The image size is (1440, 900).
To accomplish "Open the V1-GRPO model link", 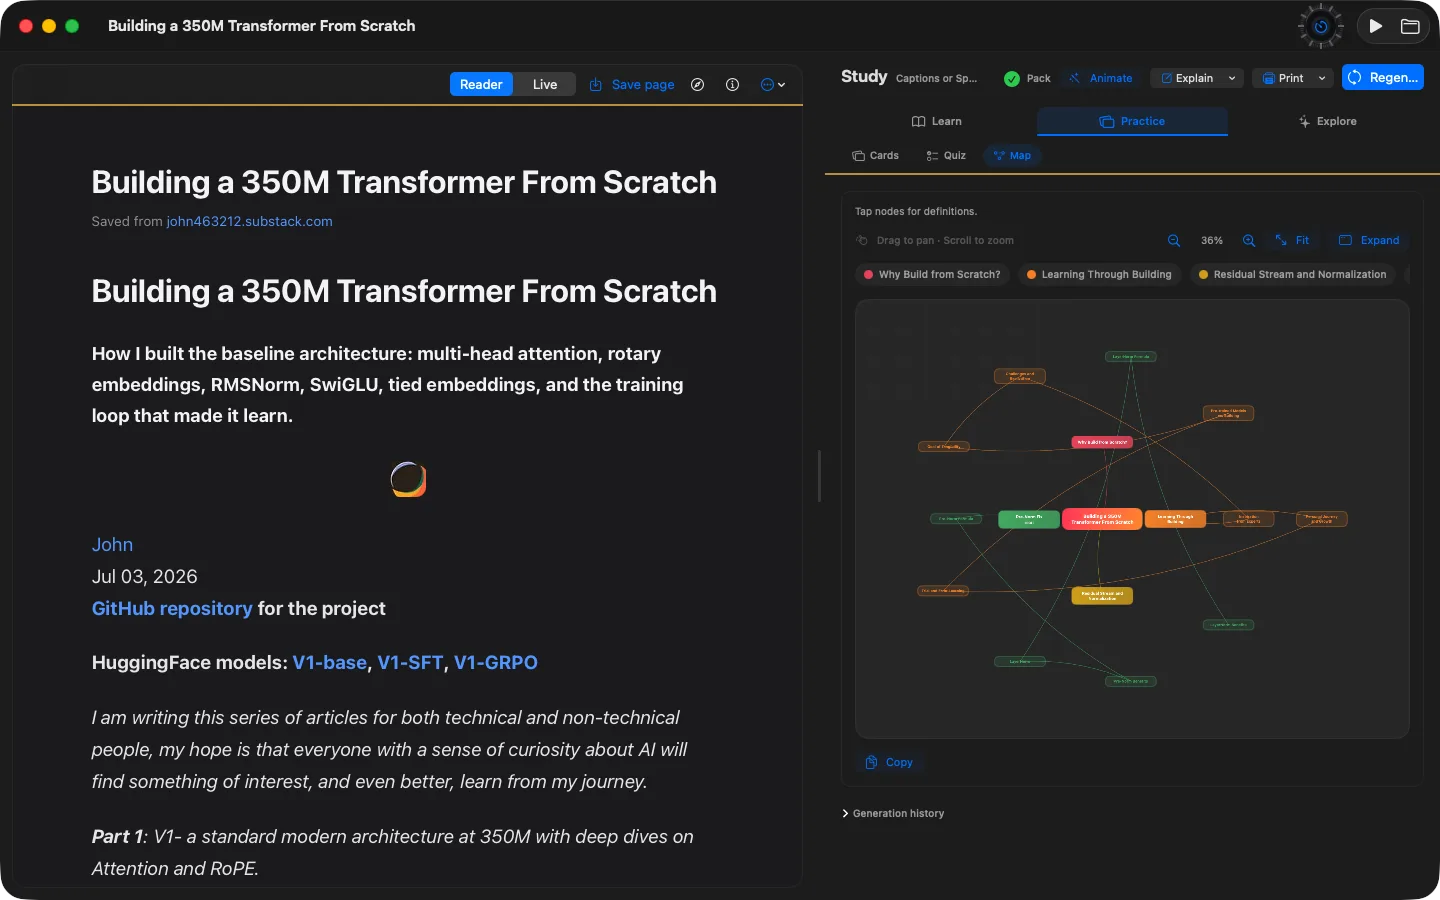I will point(496,663).
